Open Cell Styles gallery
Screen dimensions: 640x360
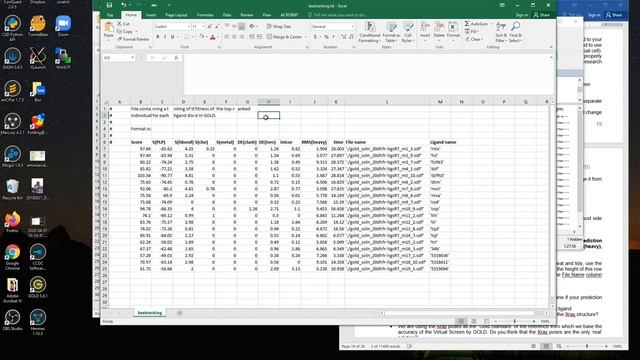point(407,32)
